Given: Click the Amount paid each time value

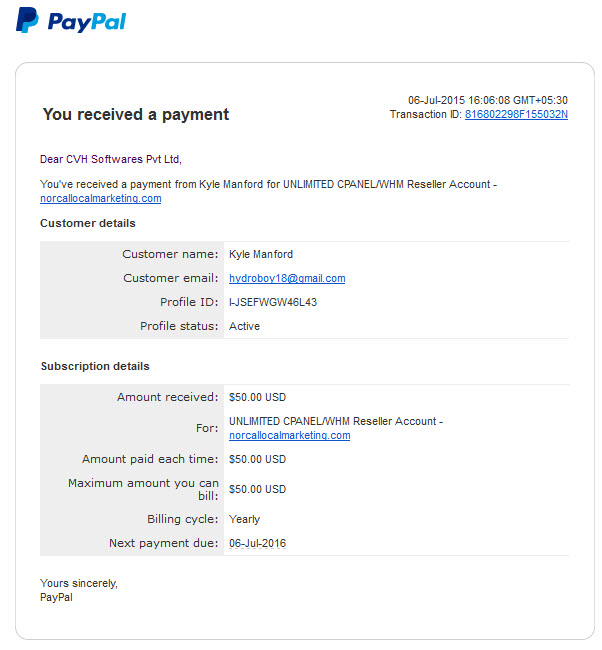Looking at the screenshot, I should coord(257,459).
